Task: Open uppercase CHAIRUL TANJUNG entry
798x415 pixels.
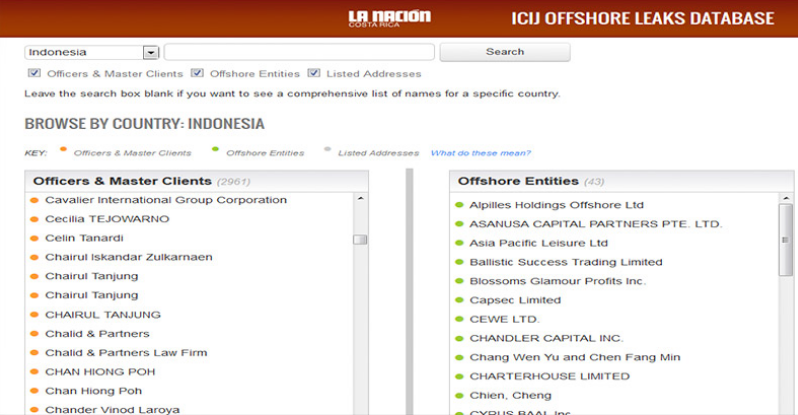Action: click(x=103, y=315)
